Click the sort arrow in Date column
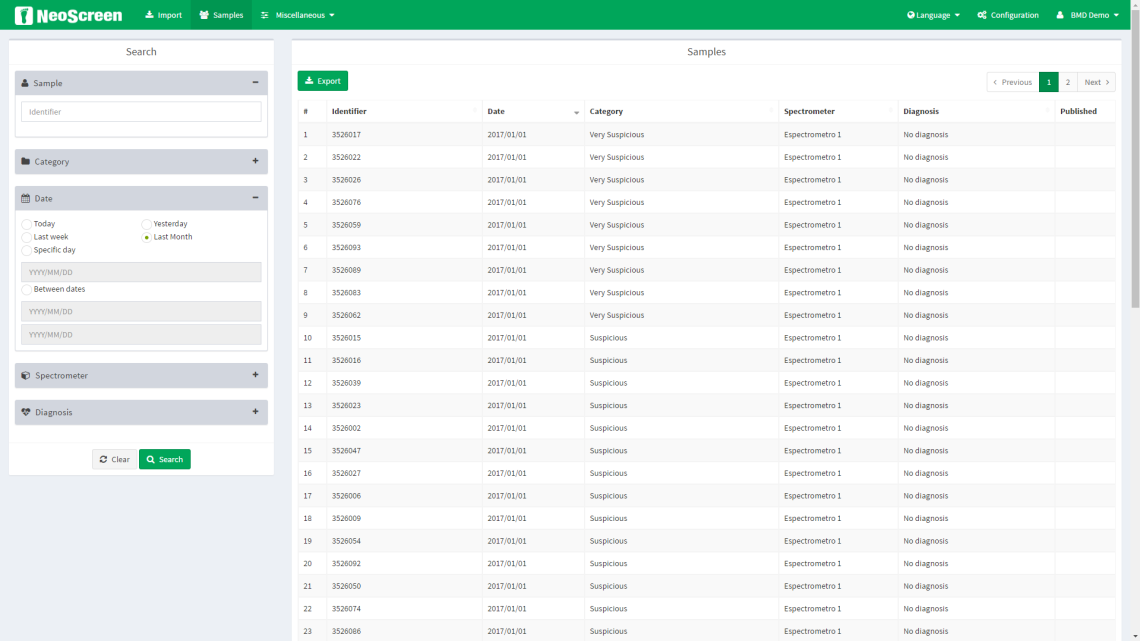Screen dimensions: 1140x641 (576, 112)
